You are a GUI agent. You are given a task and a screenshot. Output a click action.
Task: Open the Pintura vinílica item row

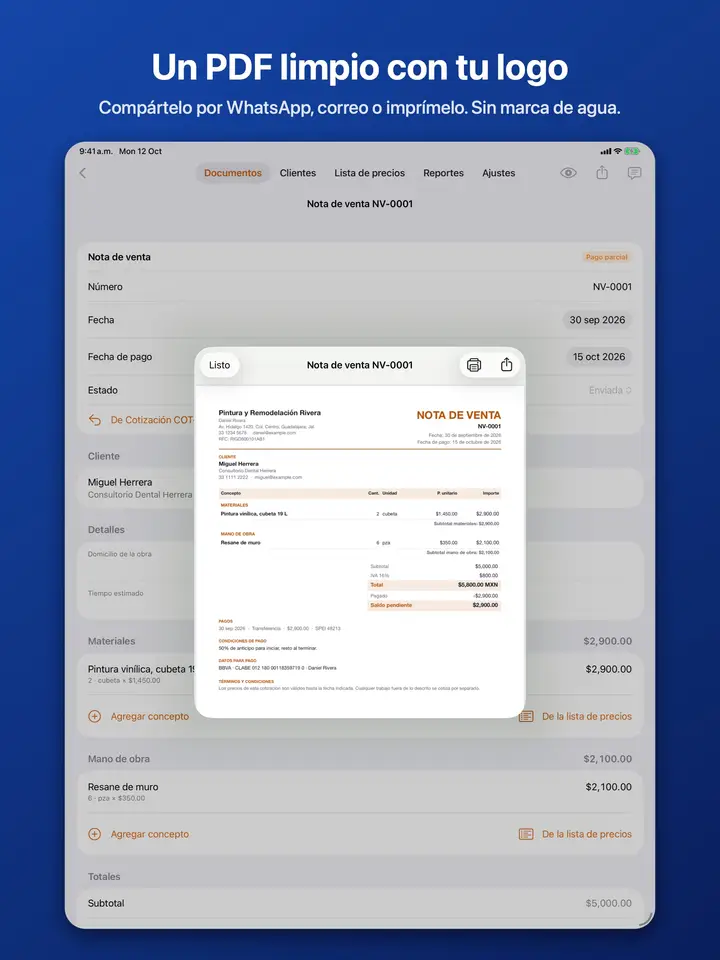click(359, 675)
